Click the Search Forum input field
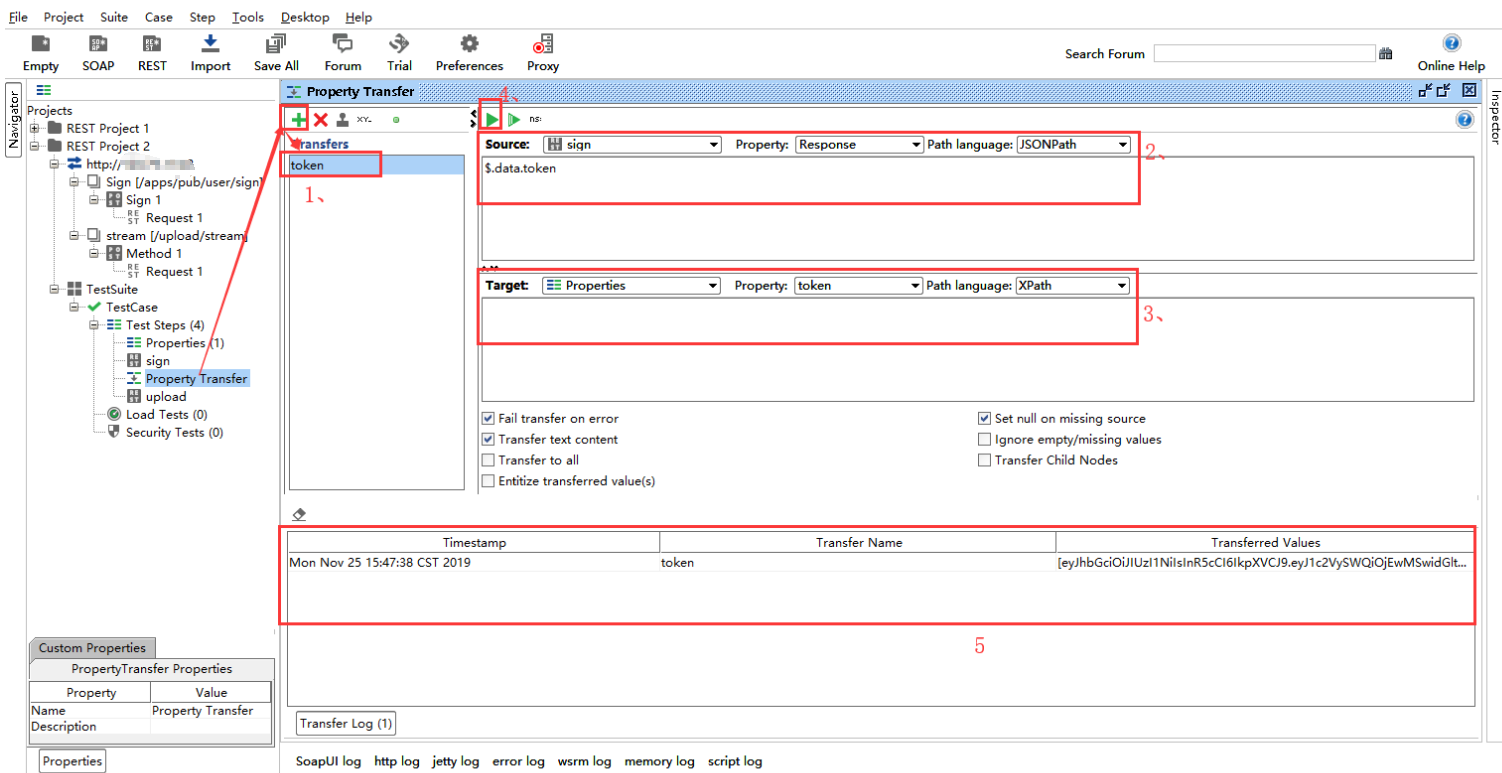This screenshot has height=773, width=1502. click(x=1264, y=54)
